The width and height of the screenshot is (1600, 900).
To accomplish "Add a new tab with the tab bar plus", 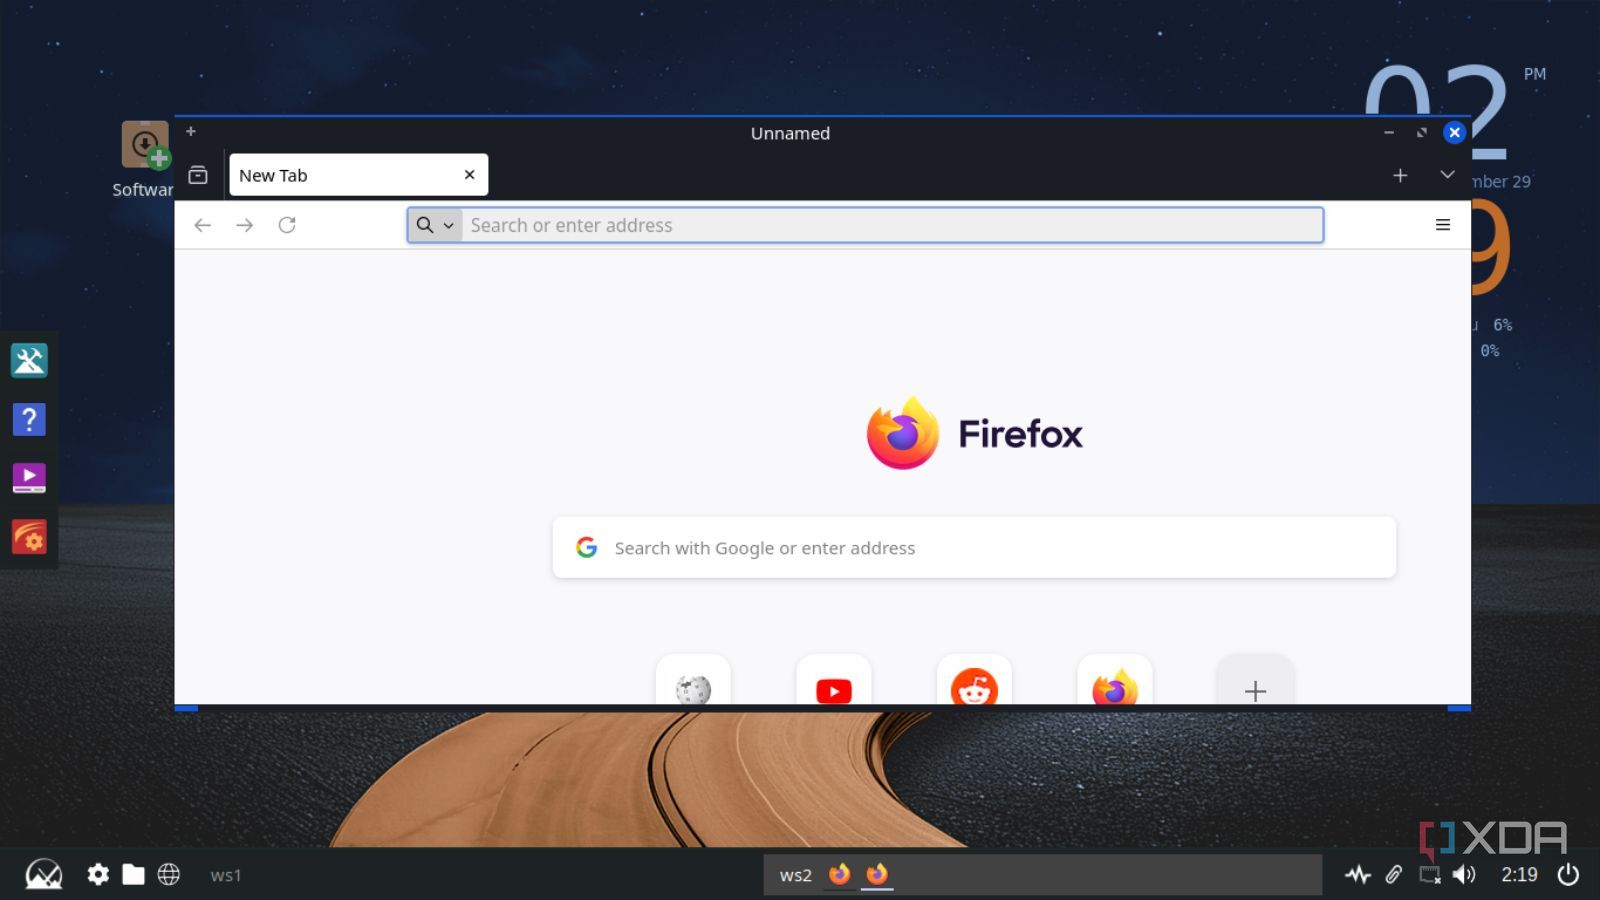I will [x=1400, y=175].
